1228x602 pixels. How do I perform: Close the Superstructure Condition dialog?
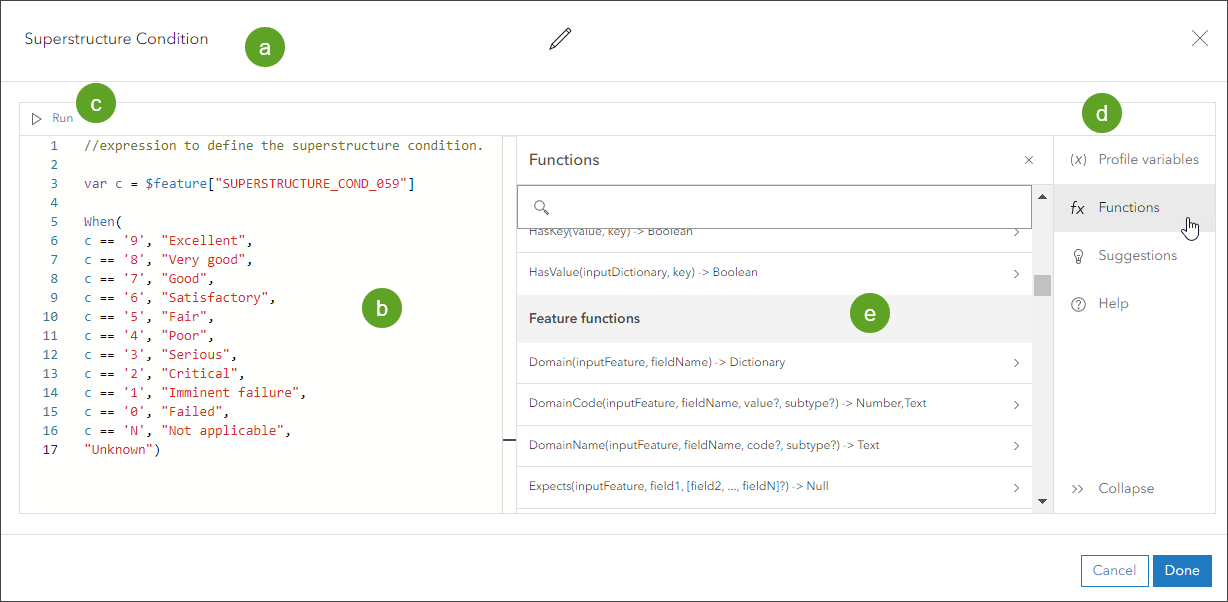[x=1200, y=38]
